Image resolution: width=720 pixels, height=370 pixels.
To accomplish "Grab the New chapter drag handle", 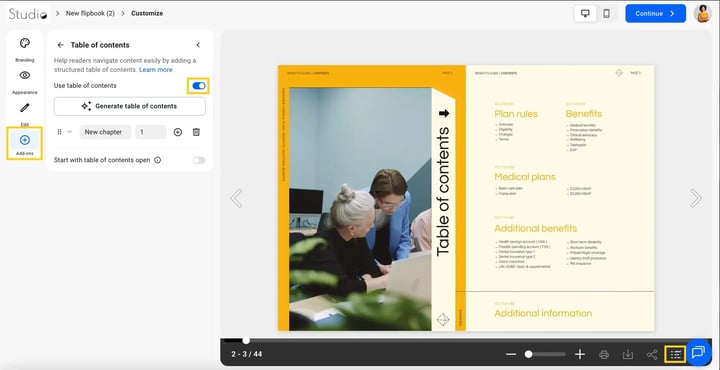I will pos(59,132).
